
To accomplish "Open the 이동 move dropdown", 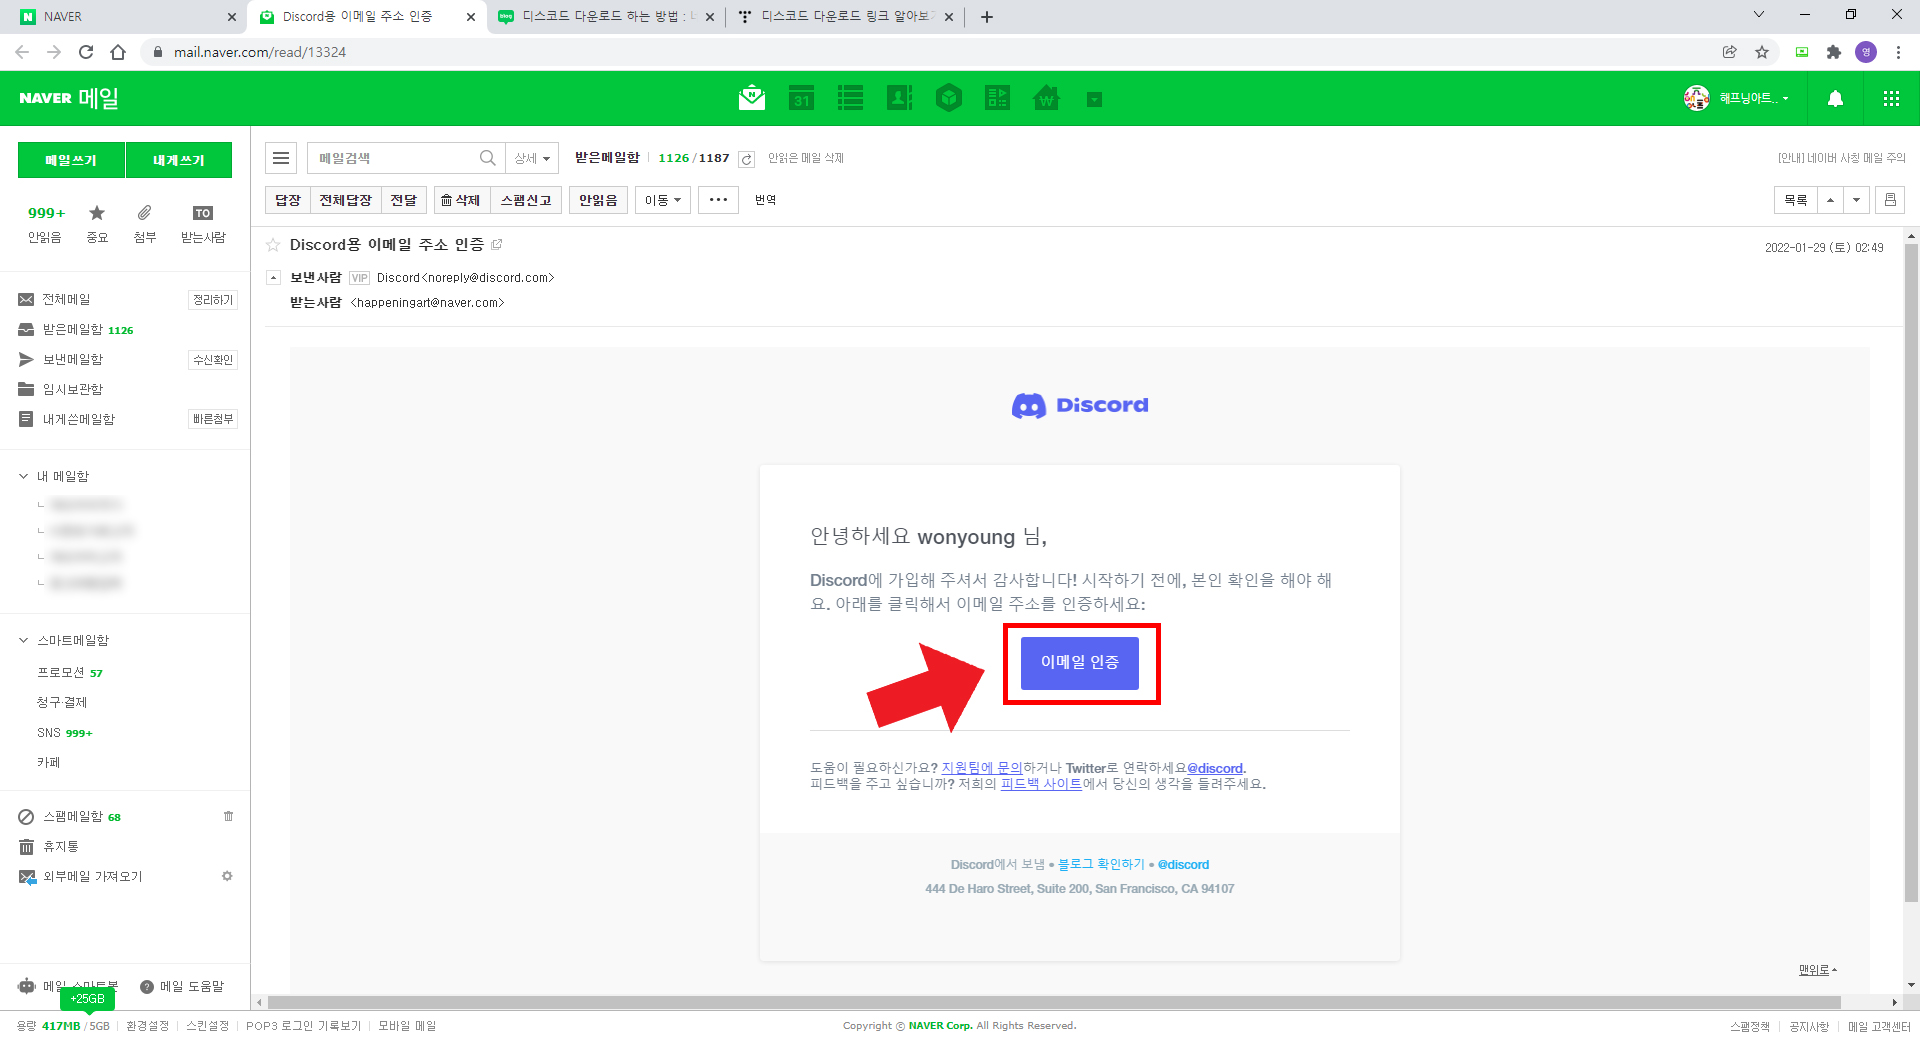I will click(663, 200).
